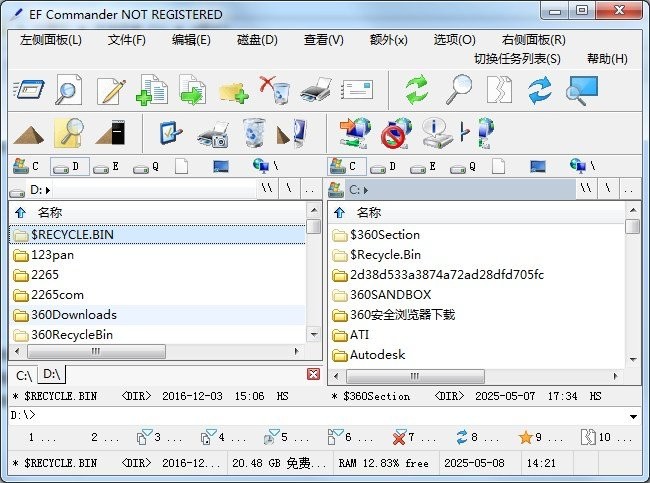Click left panel up-directory arrow beside 名称
The height and width of the screenshot is (483, 650).
[x=20, y=213]
